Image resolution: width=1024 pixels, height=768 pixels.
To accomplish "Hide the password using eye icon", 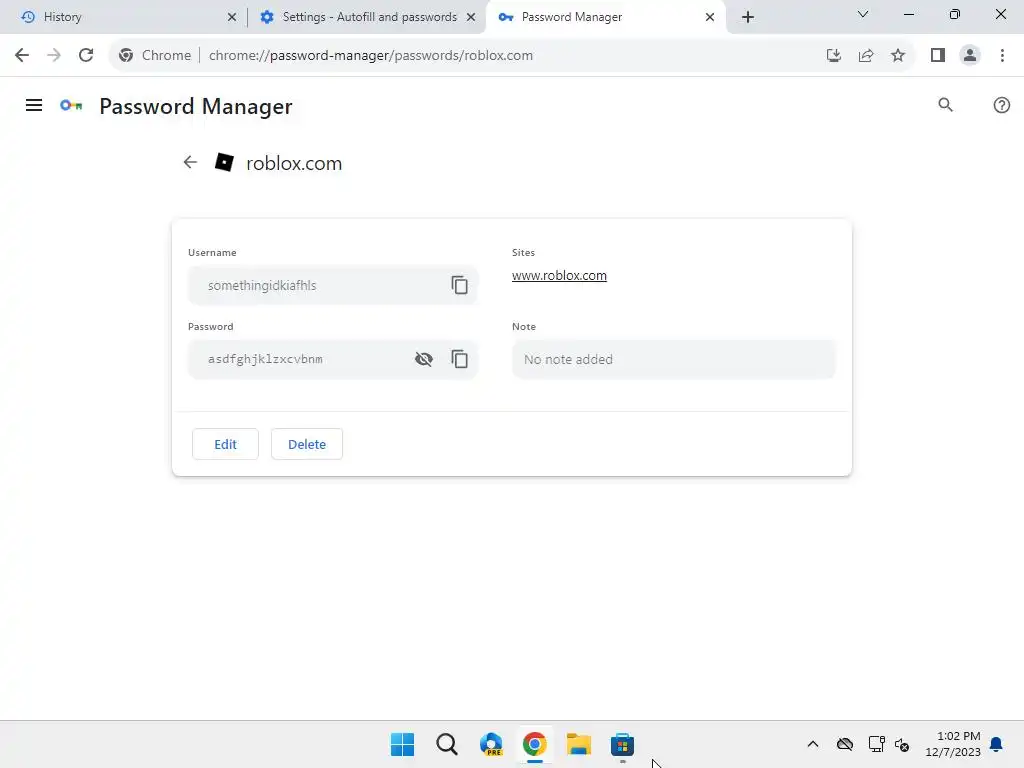I will point(424,359).
